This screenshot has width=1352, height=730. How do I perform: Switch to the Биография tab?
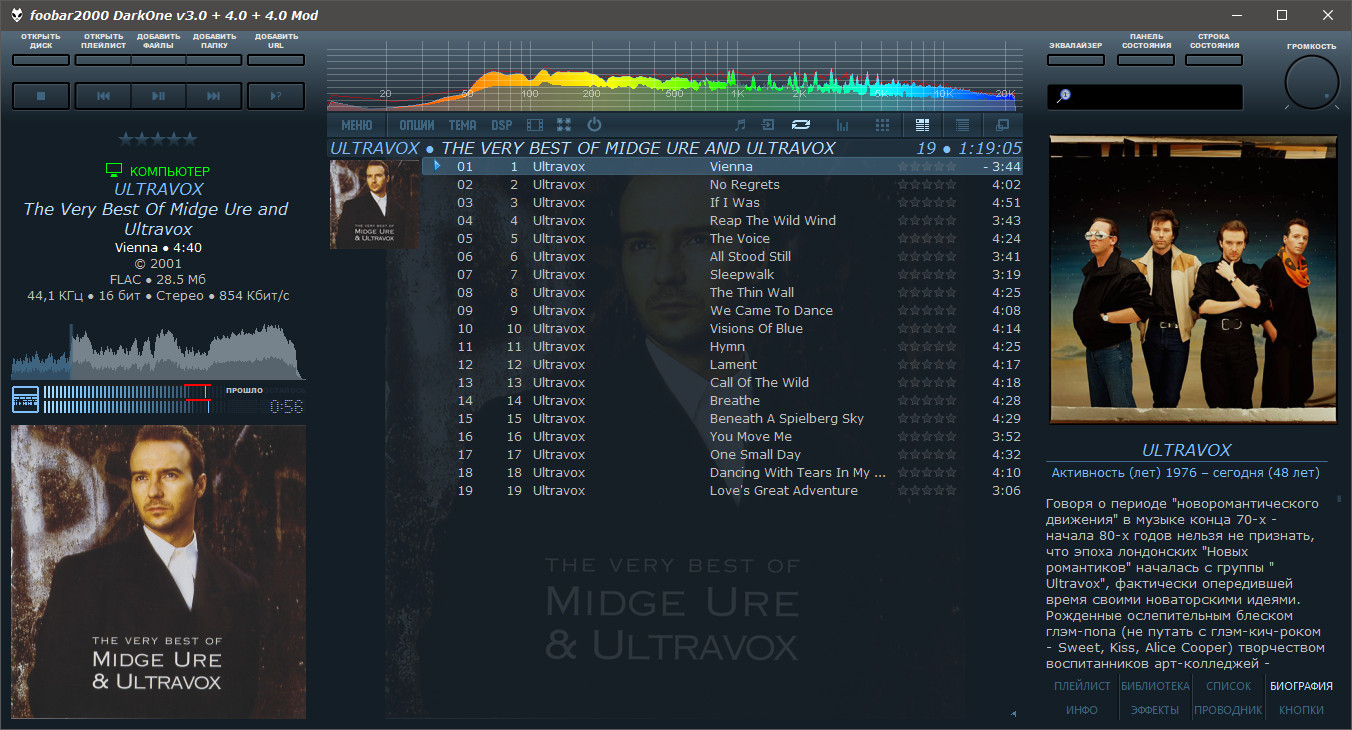1301,686
